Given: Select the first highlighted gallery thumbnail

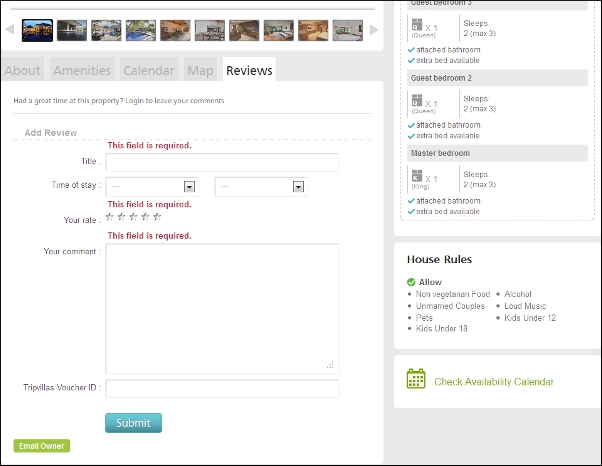Looking at the screenshot, I should tap(37, 30).
